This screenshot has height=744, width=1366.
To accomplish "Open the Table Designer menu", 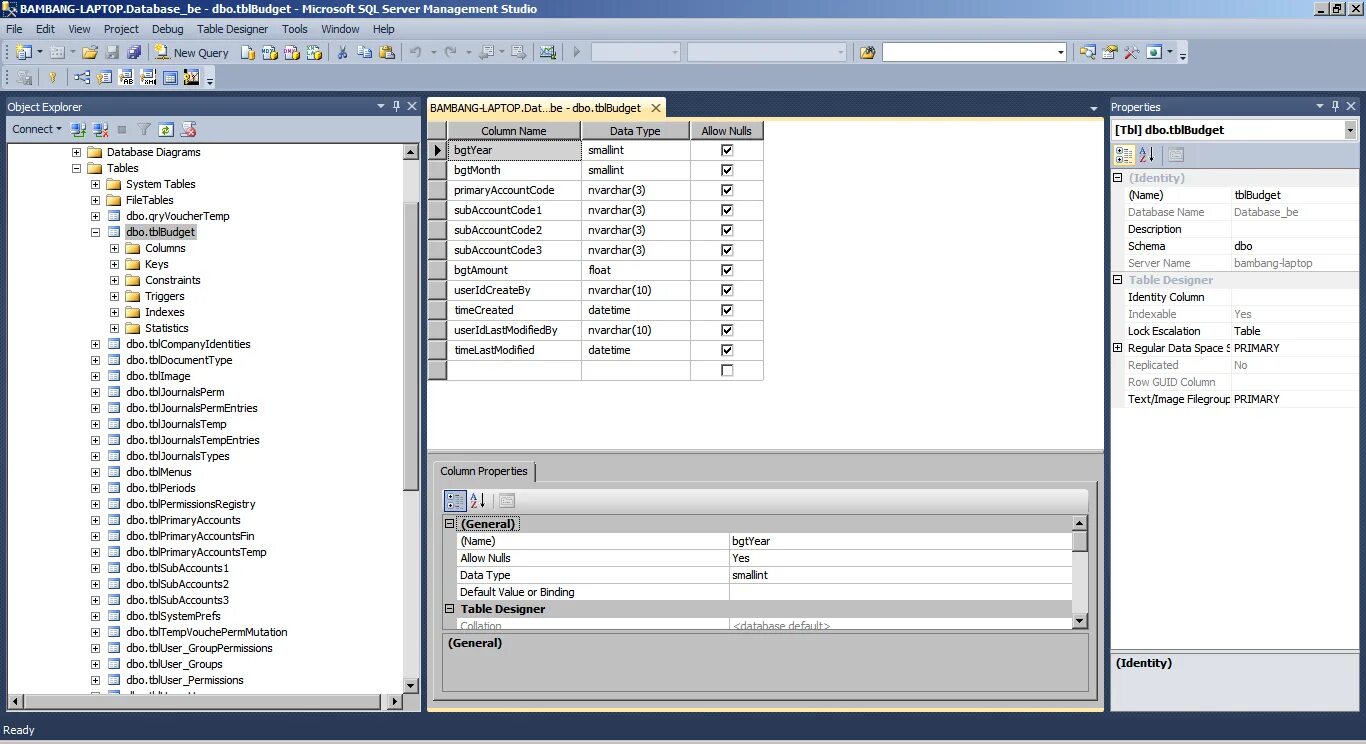I will pyautogui.click(x=232, y=29).
